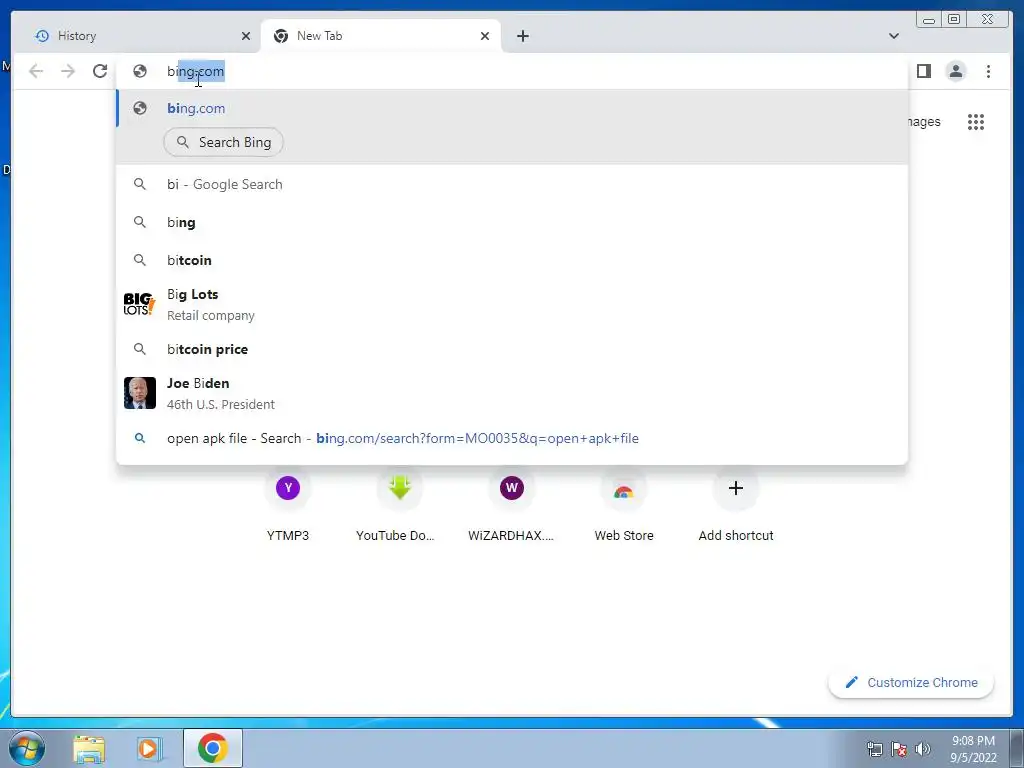Open the Chrome profile avatar
Viewport: 1024px width, 768px height.
pos(955,71)
